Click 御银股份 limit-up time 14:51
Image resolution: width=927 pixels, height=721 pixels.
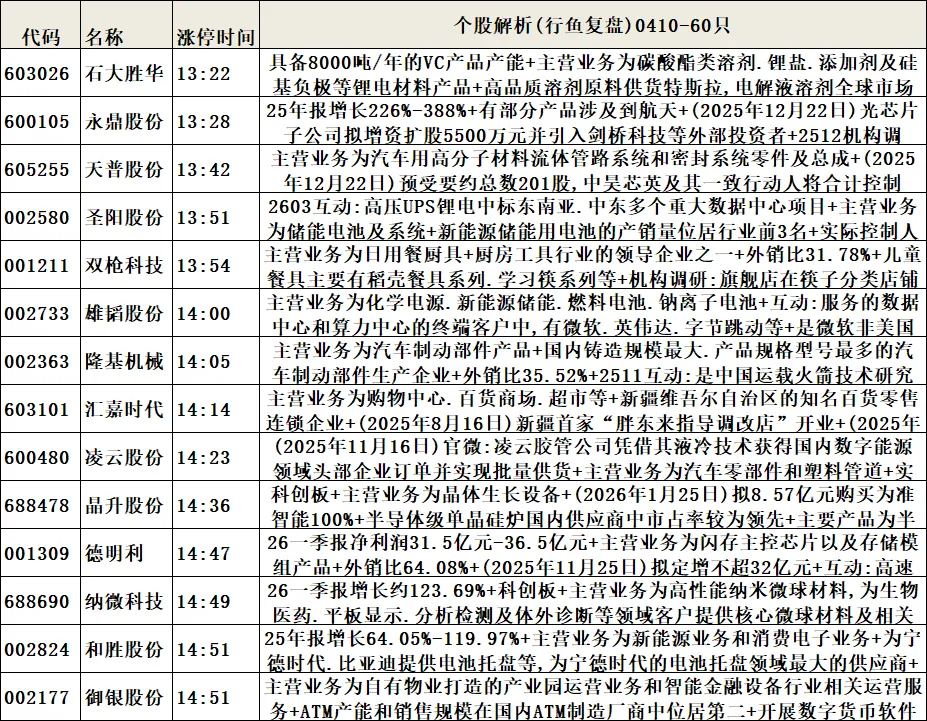pos(203,698)
